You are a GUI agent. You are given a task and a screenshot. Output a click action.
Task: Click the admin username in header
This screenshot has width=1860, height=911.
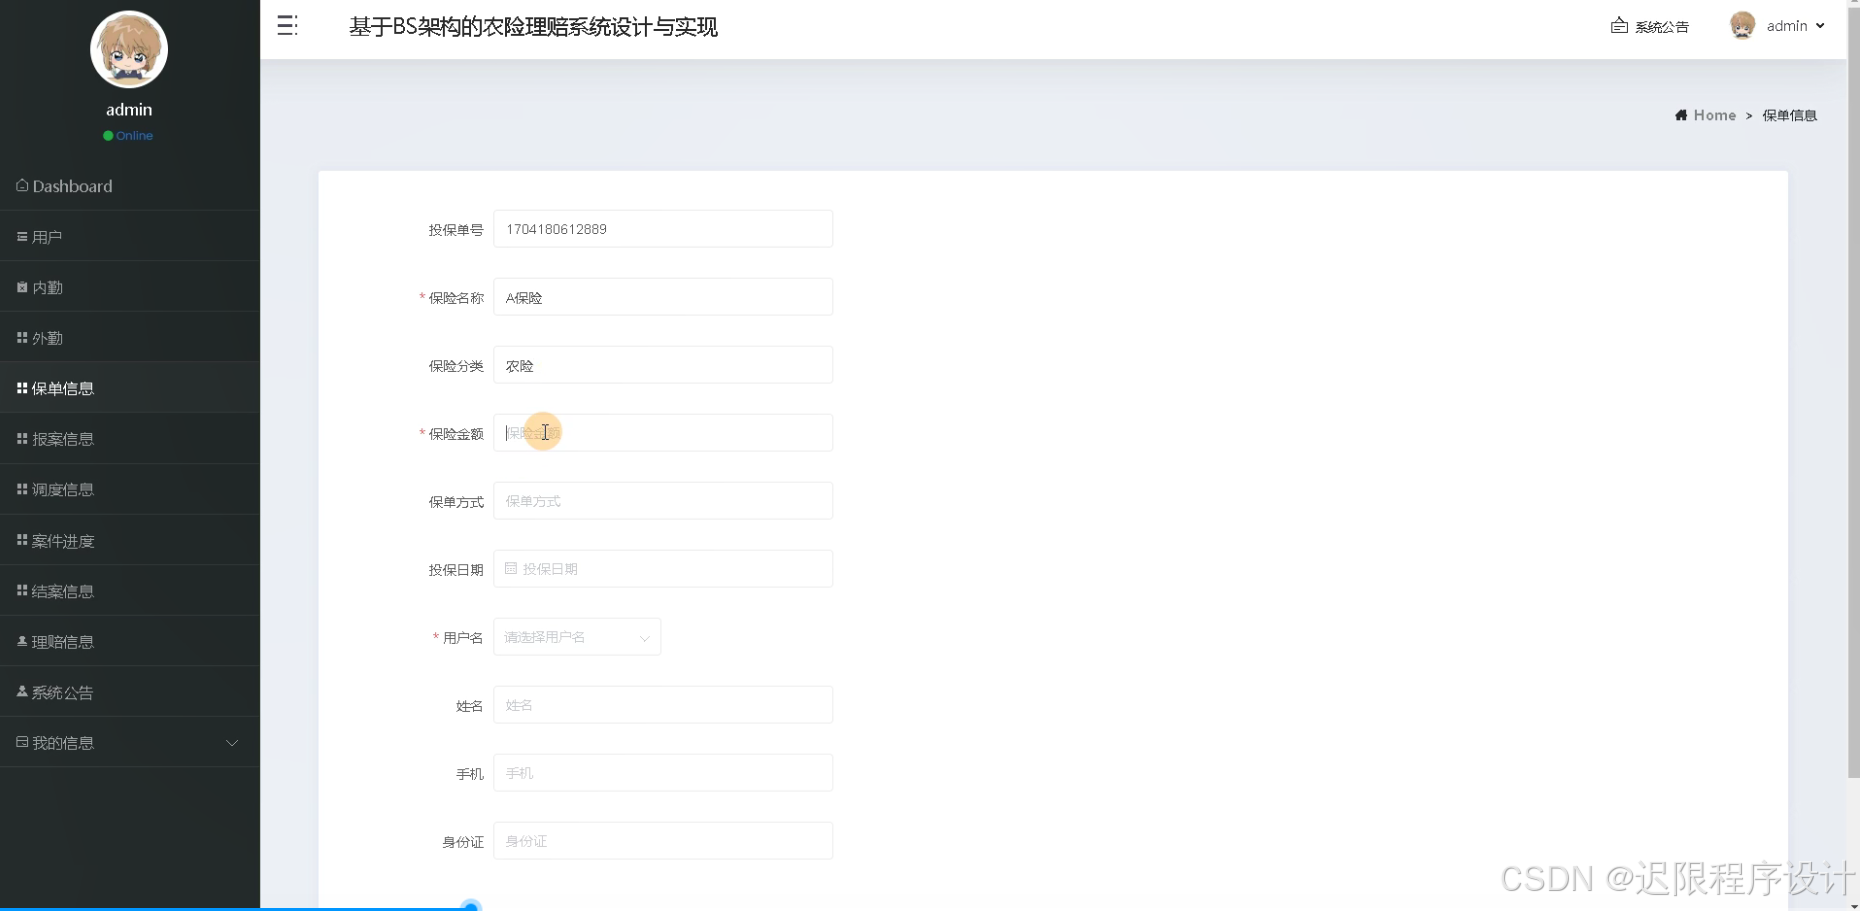(x=1786, y=26)
